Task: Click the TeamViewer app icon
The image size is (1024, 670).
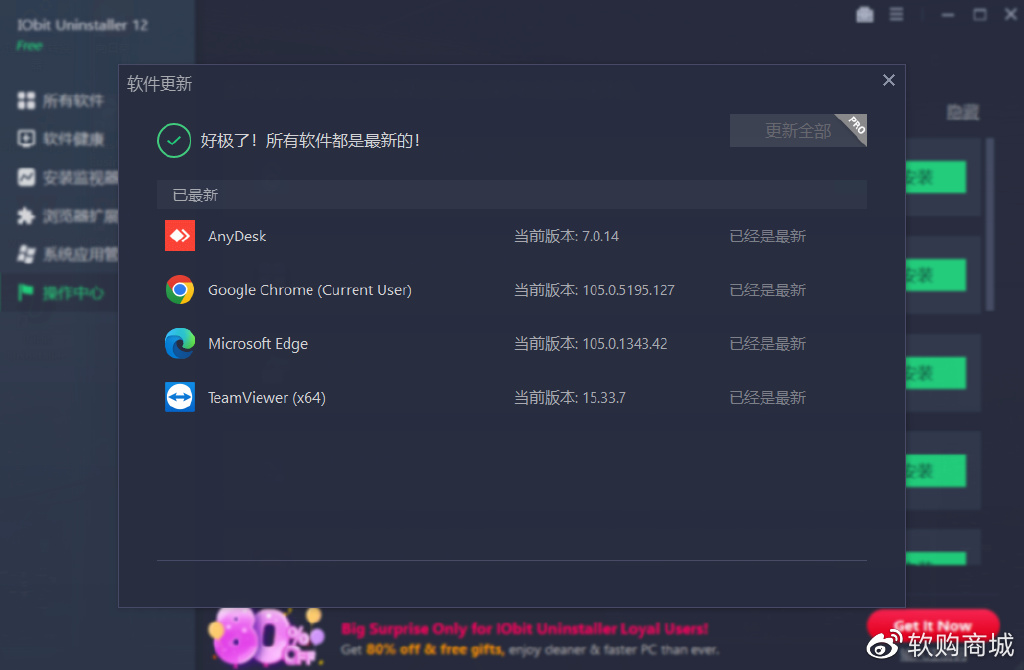Action: pos(180,397)
